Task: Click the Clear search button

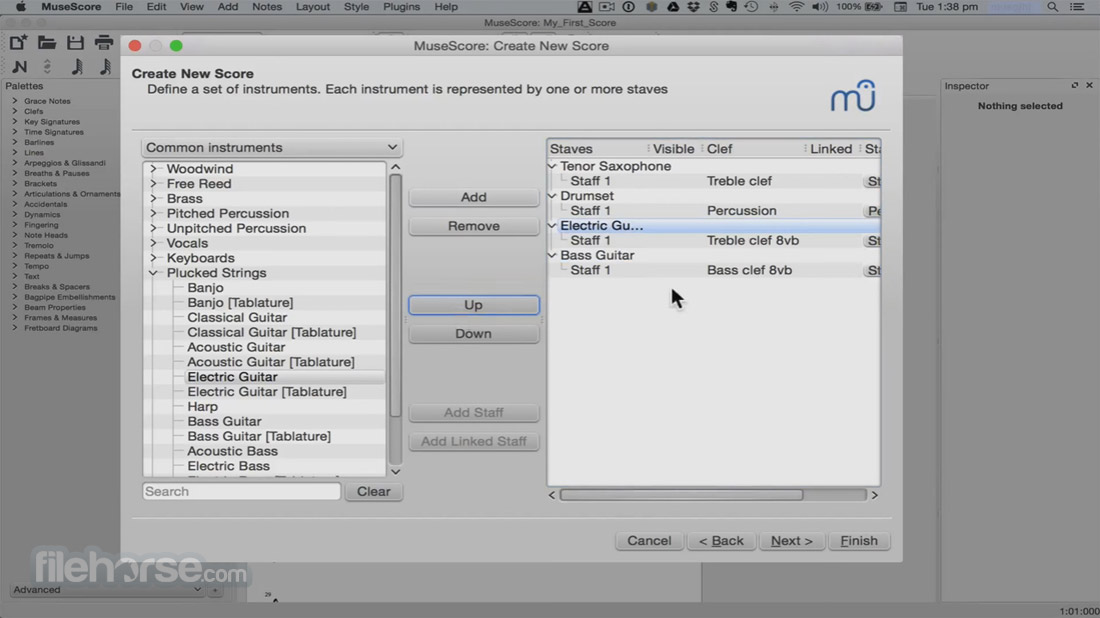Action: click(x=373, y=492)
